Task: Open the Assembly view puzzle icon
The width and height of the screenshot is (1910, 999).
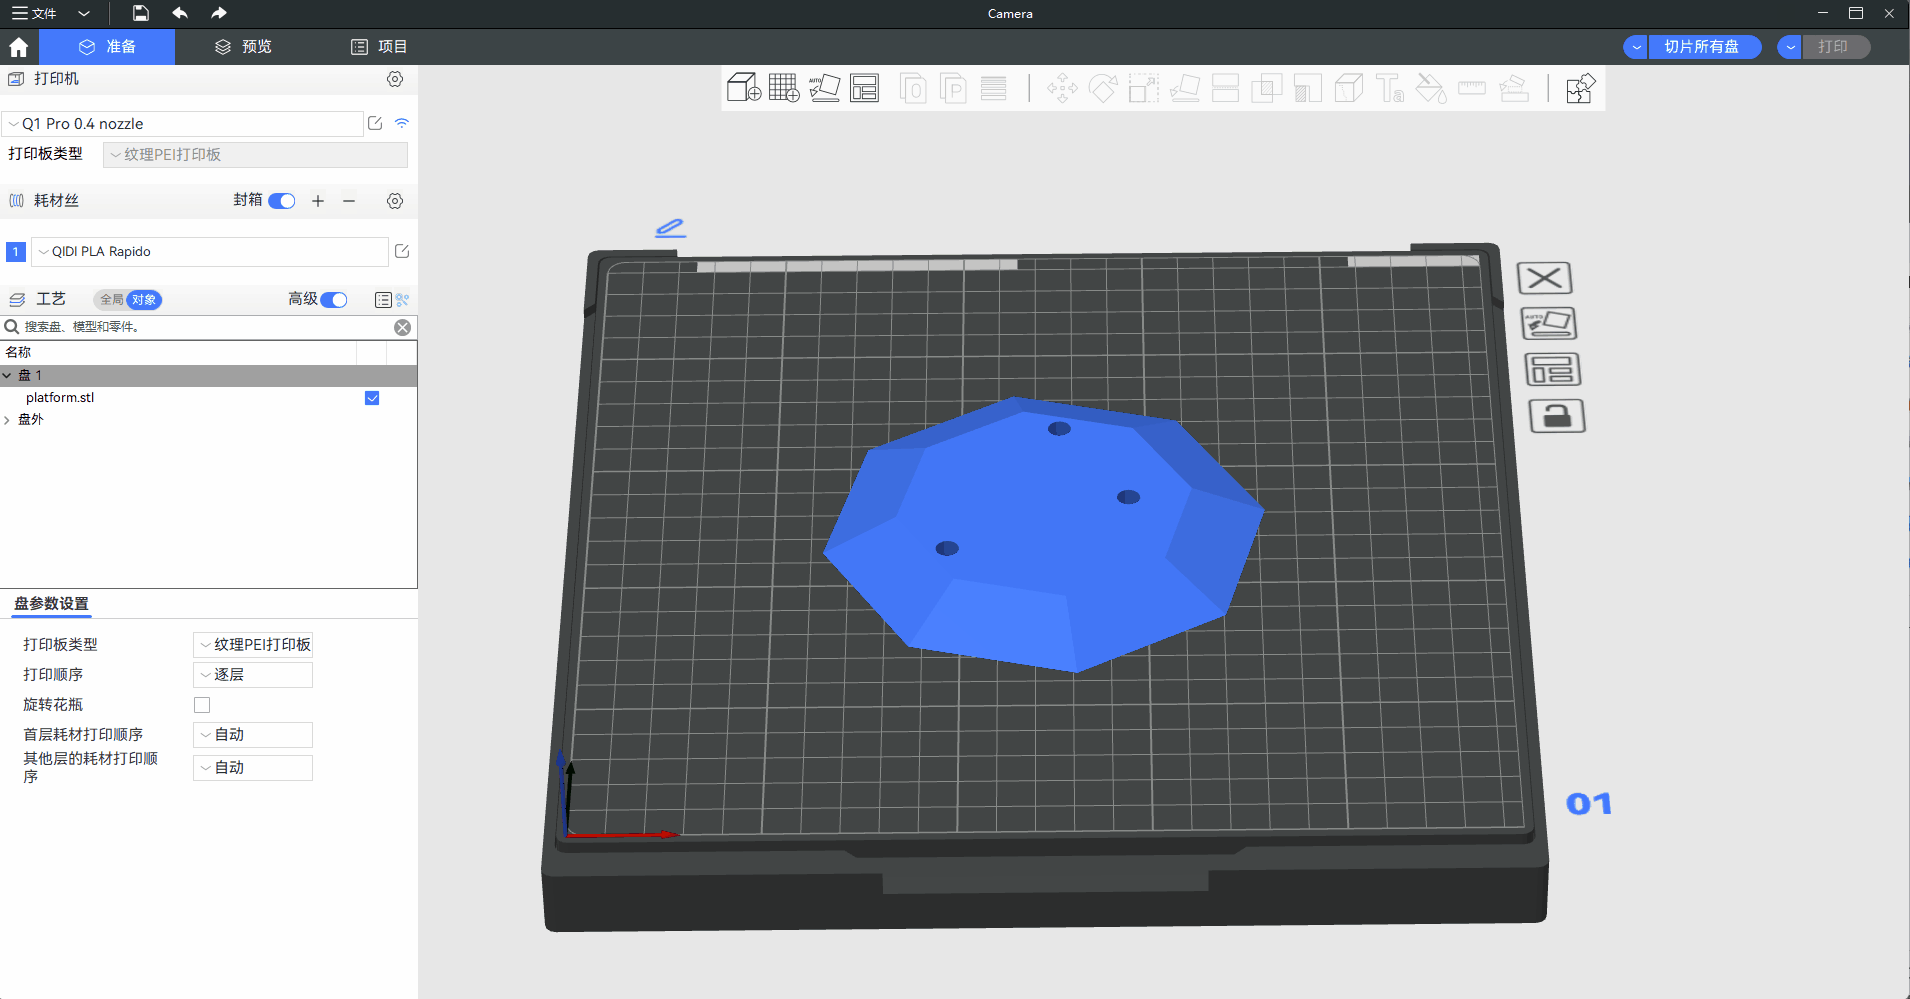Action: (1580, 88)
